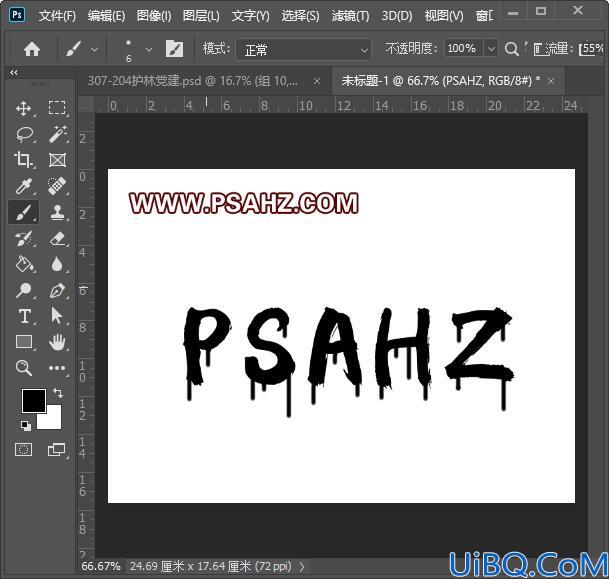Expand the status bar info arrow

(303, 567)
